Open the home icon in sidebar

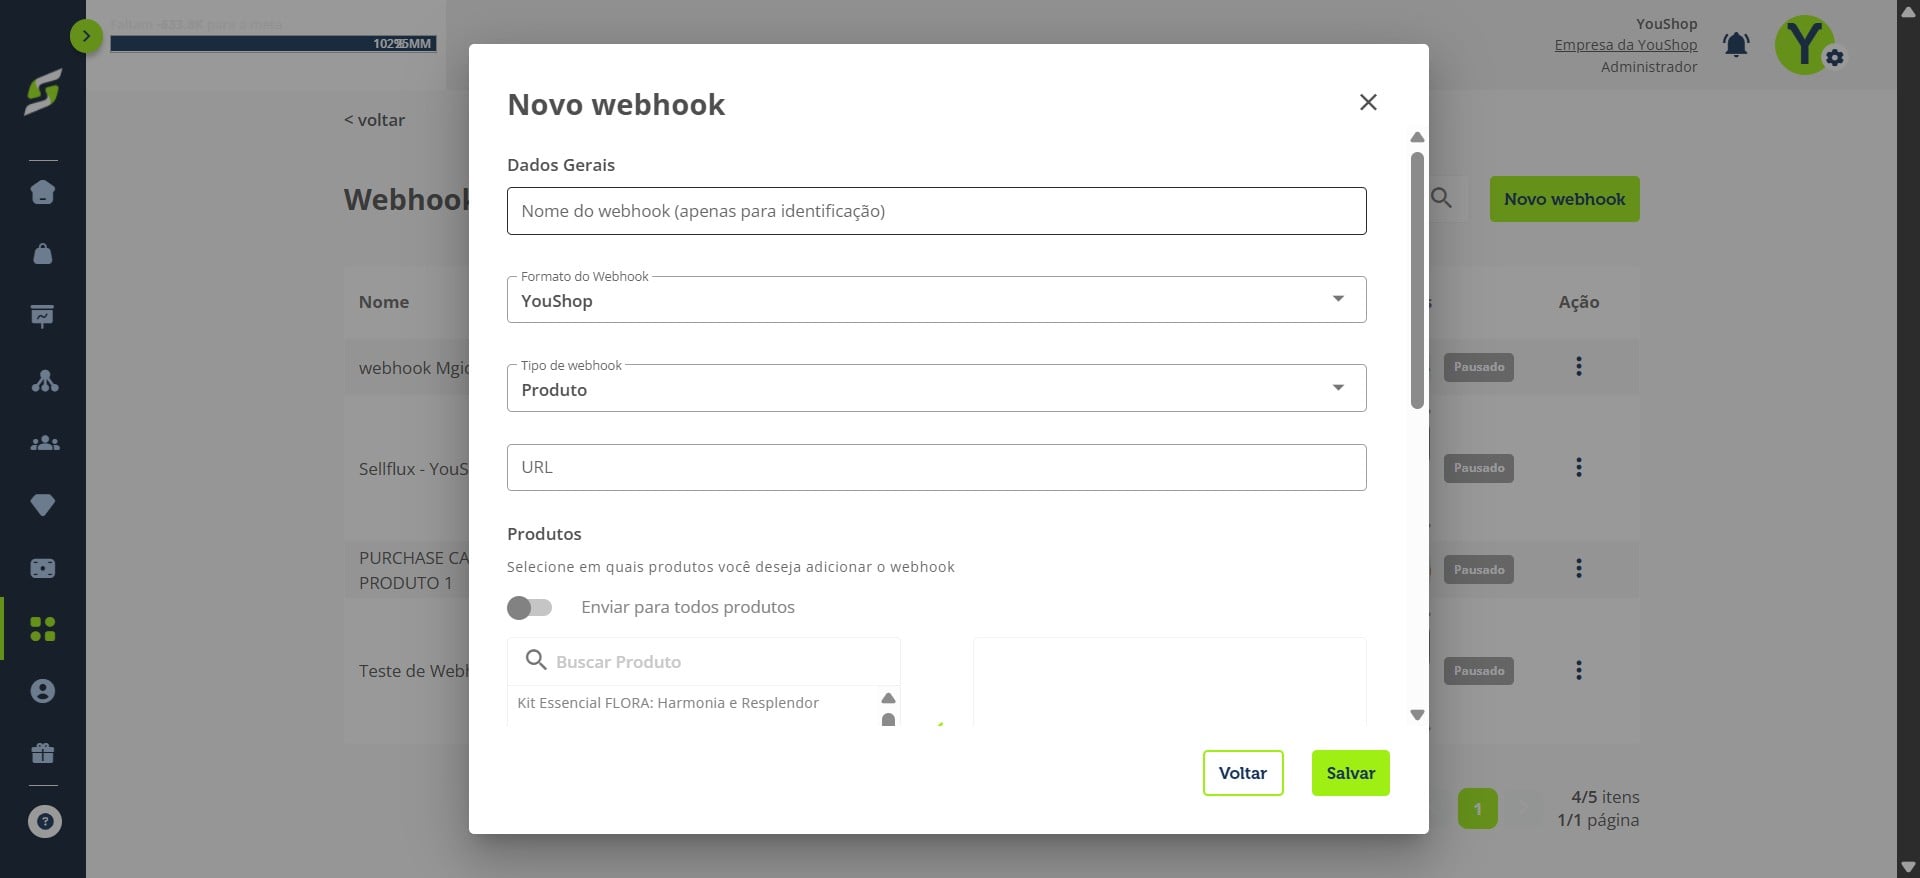coord(42,192)
